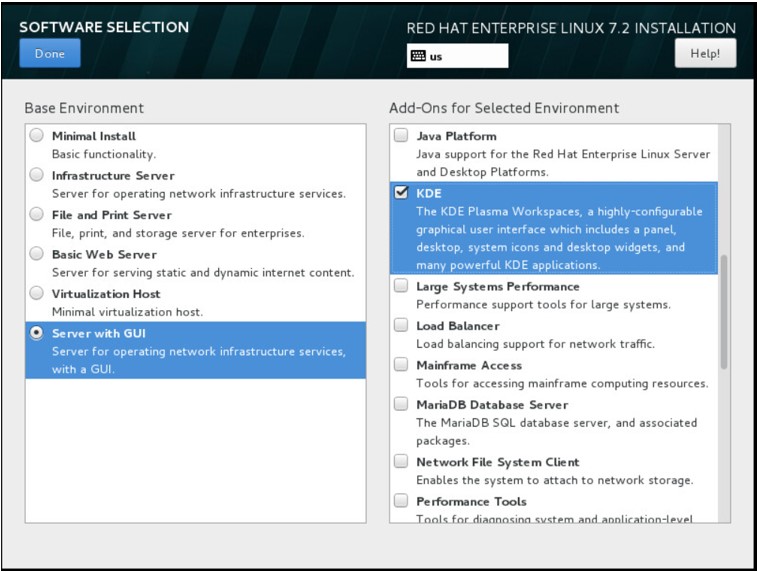
Task: Uncheck the KDE add-on checkbox
Action: pyautogui.click(x=401, y=193)
